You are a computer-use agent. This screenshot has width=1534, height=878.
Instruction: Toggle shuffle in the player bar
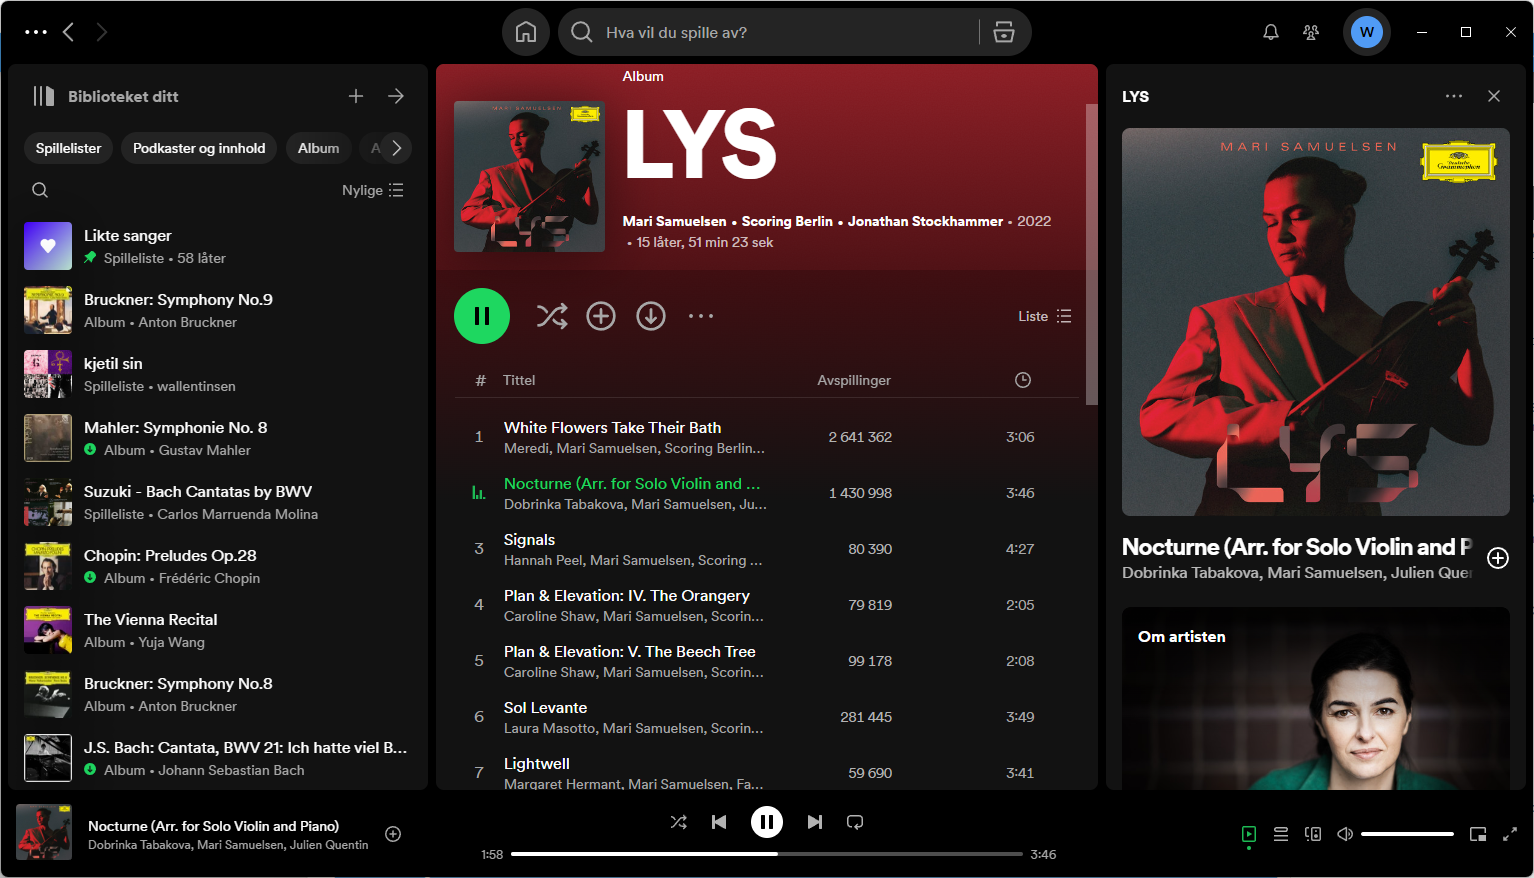pyautogui.click(x=679, y=822)
